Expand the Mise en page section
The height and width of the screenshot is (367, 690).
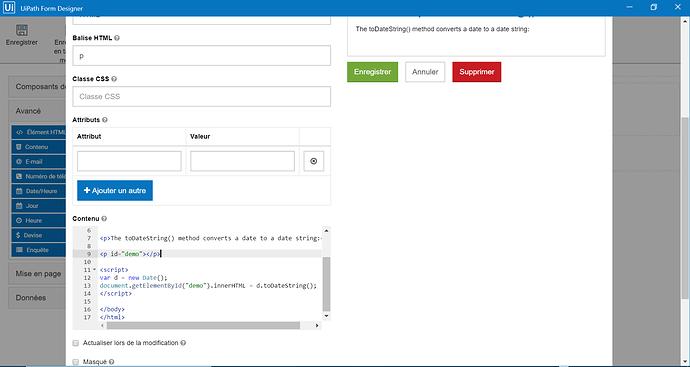click(37, 274)
